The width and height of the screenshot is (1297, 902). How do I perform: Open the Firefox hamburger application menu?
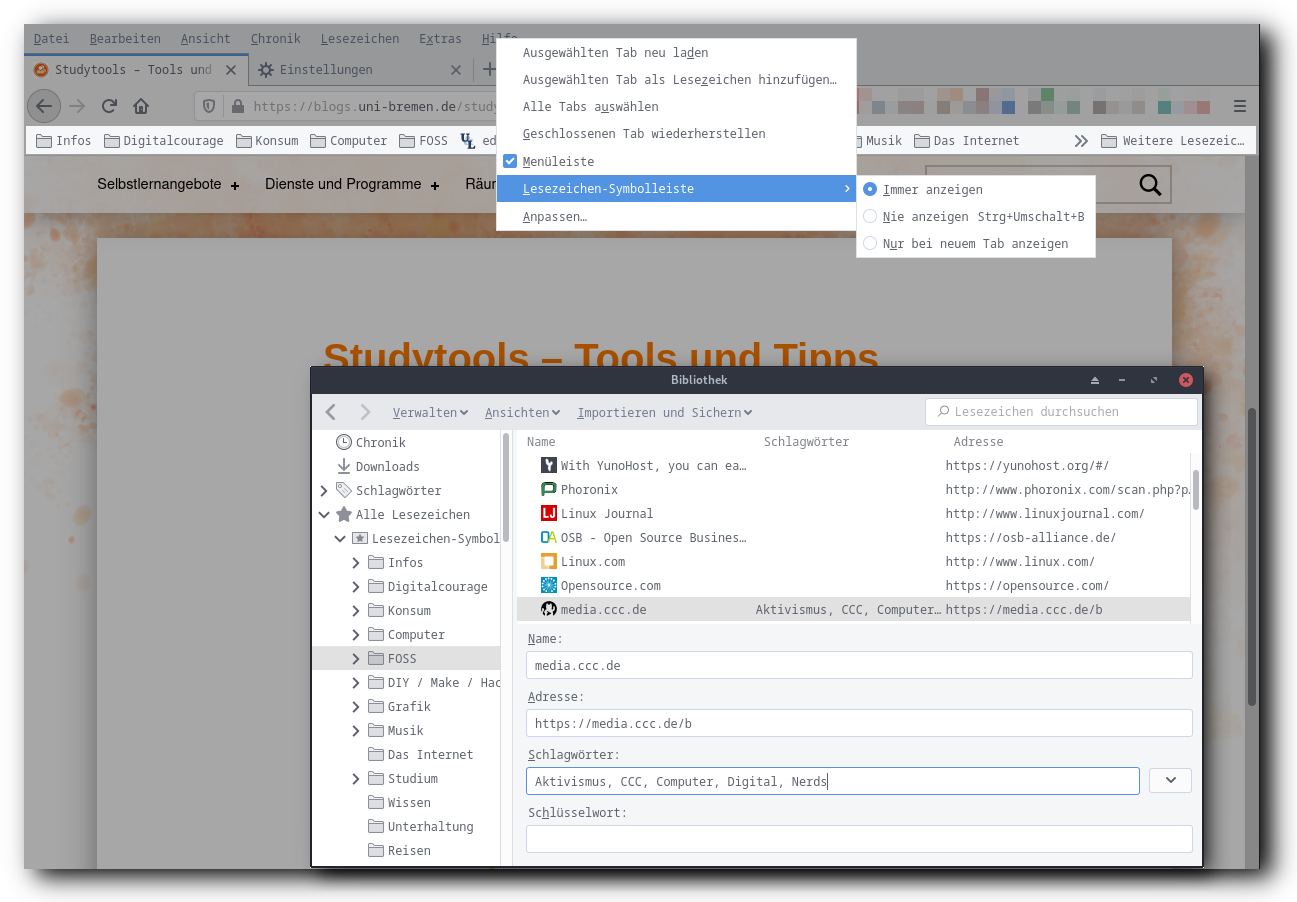tap(1239, 105)
